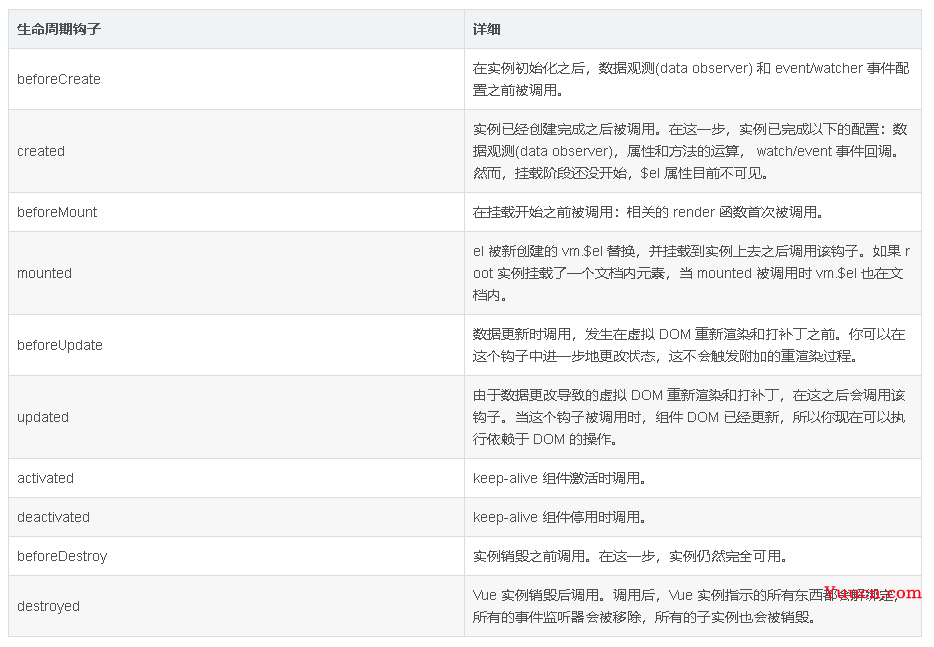Click the beforeMount description mentioning render 函数
The image size is (934, 647).
pos(647,212)
